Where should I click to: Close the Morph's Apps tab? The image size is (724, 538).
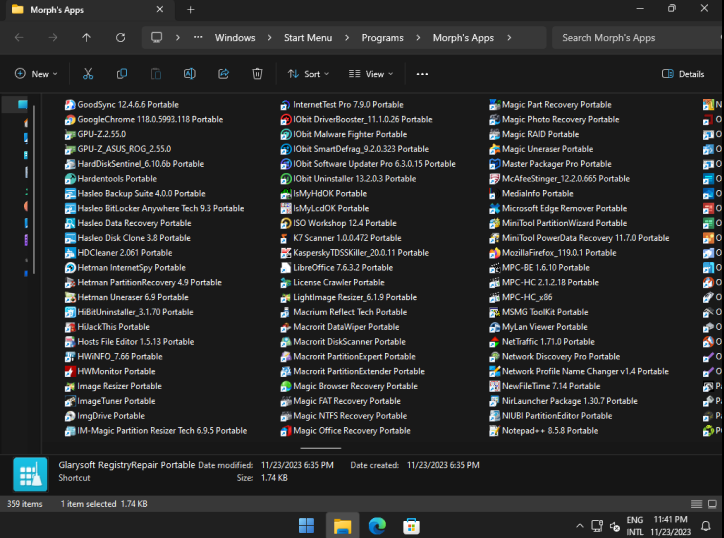[x=160, y=9]
